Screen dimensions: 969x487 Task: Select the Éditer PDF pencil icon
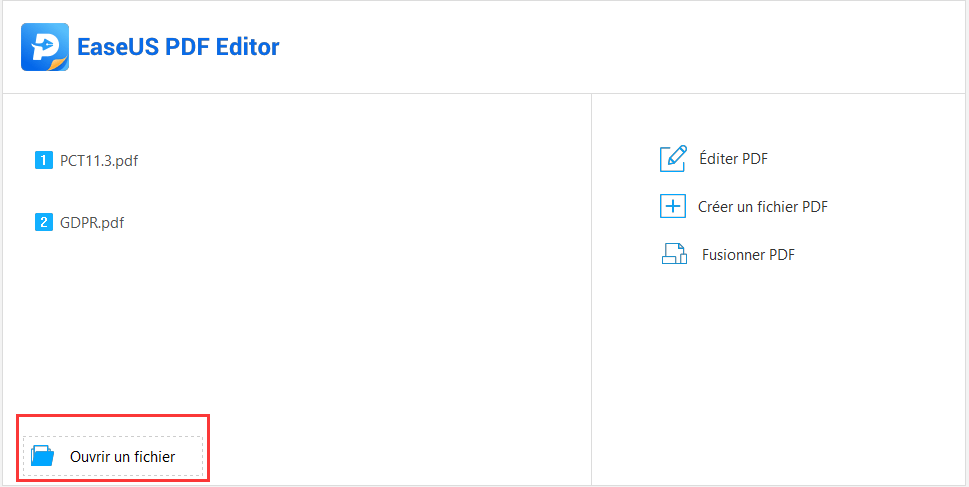coord(673,158)
